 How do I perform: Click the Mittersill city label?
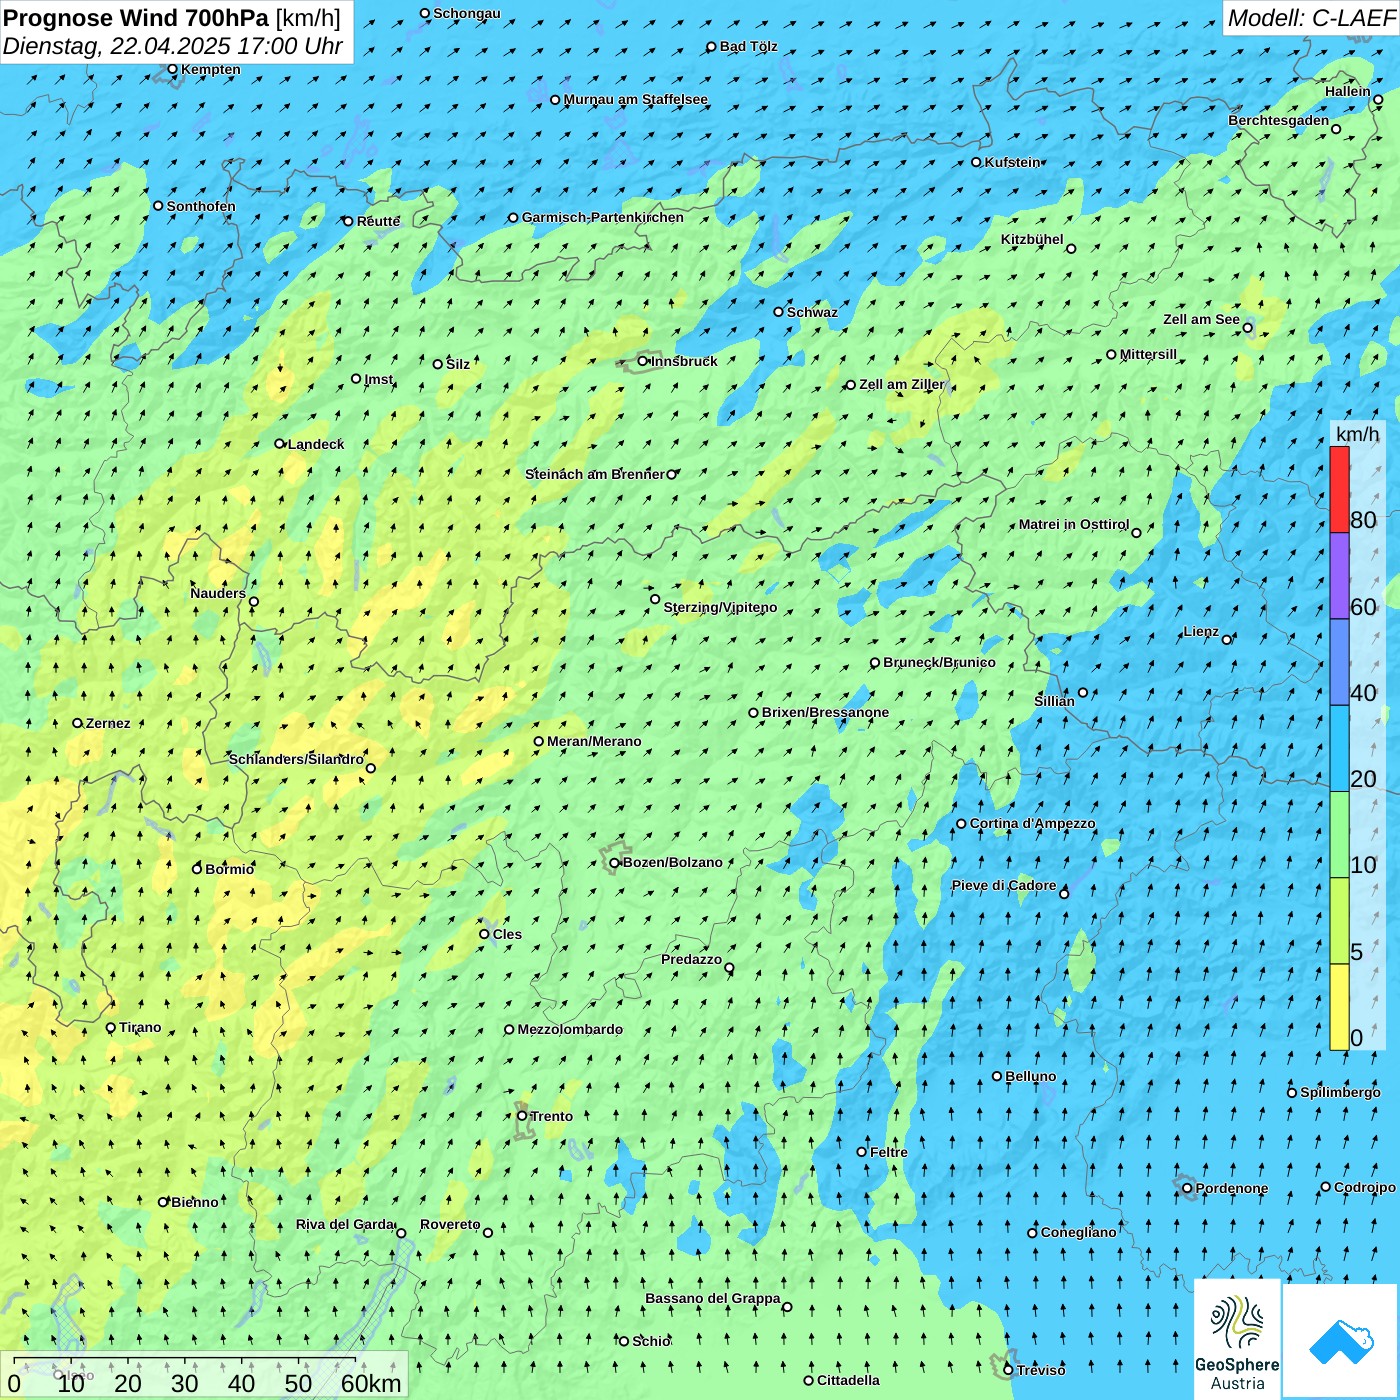1148,355
